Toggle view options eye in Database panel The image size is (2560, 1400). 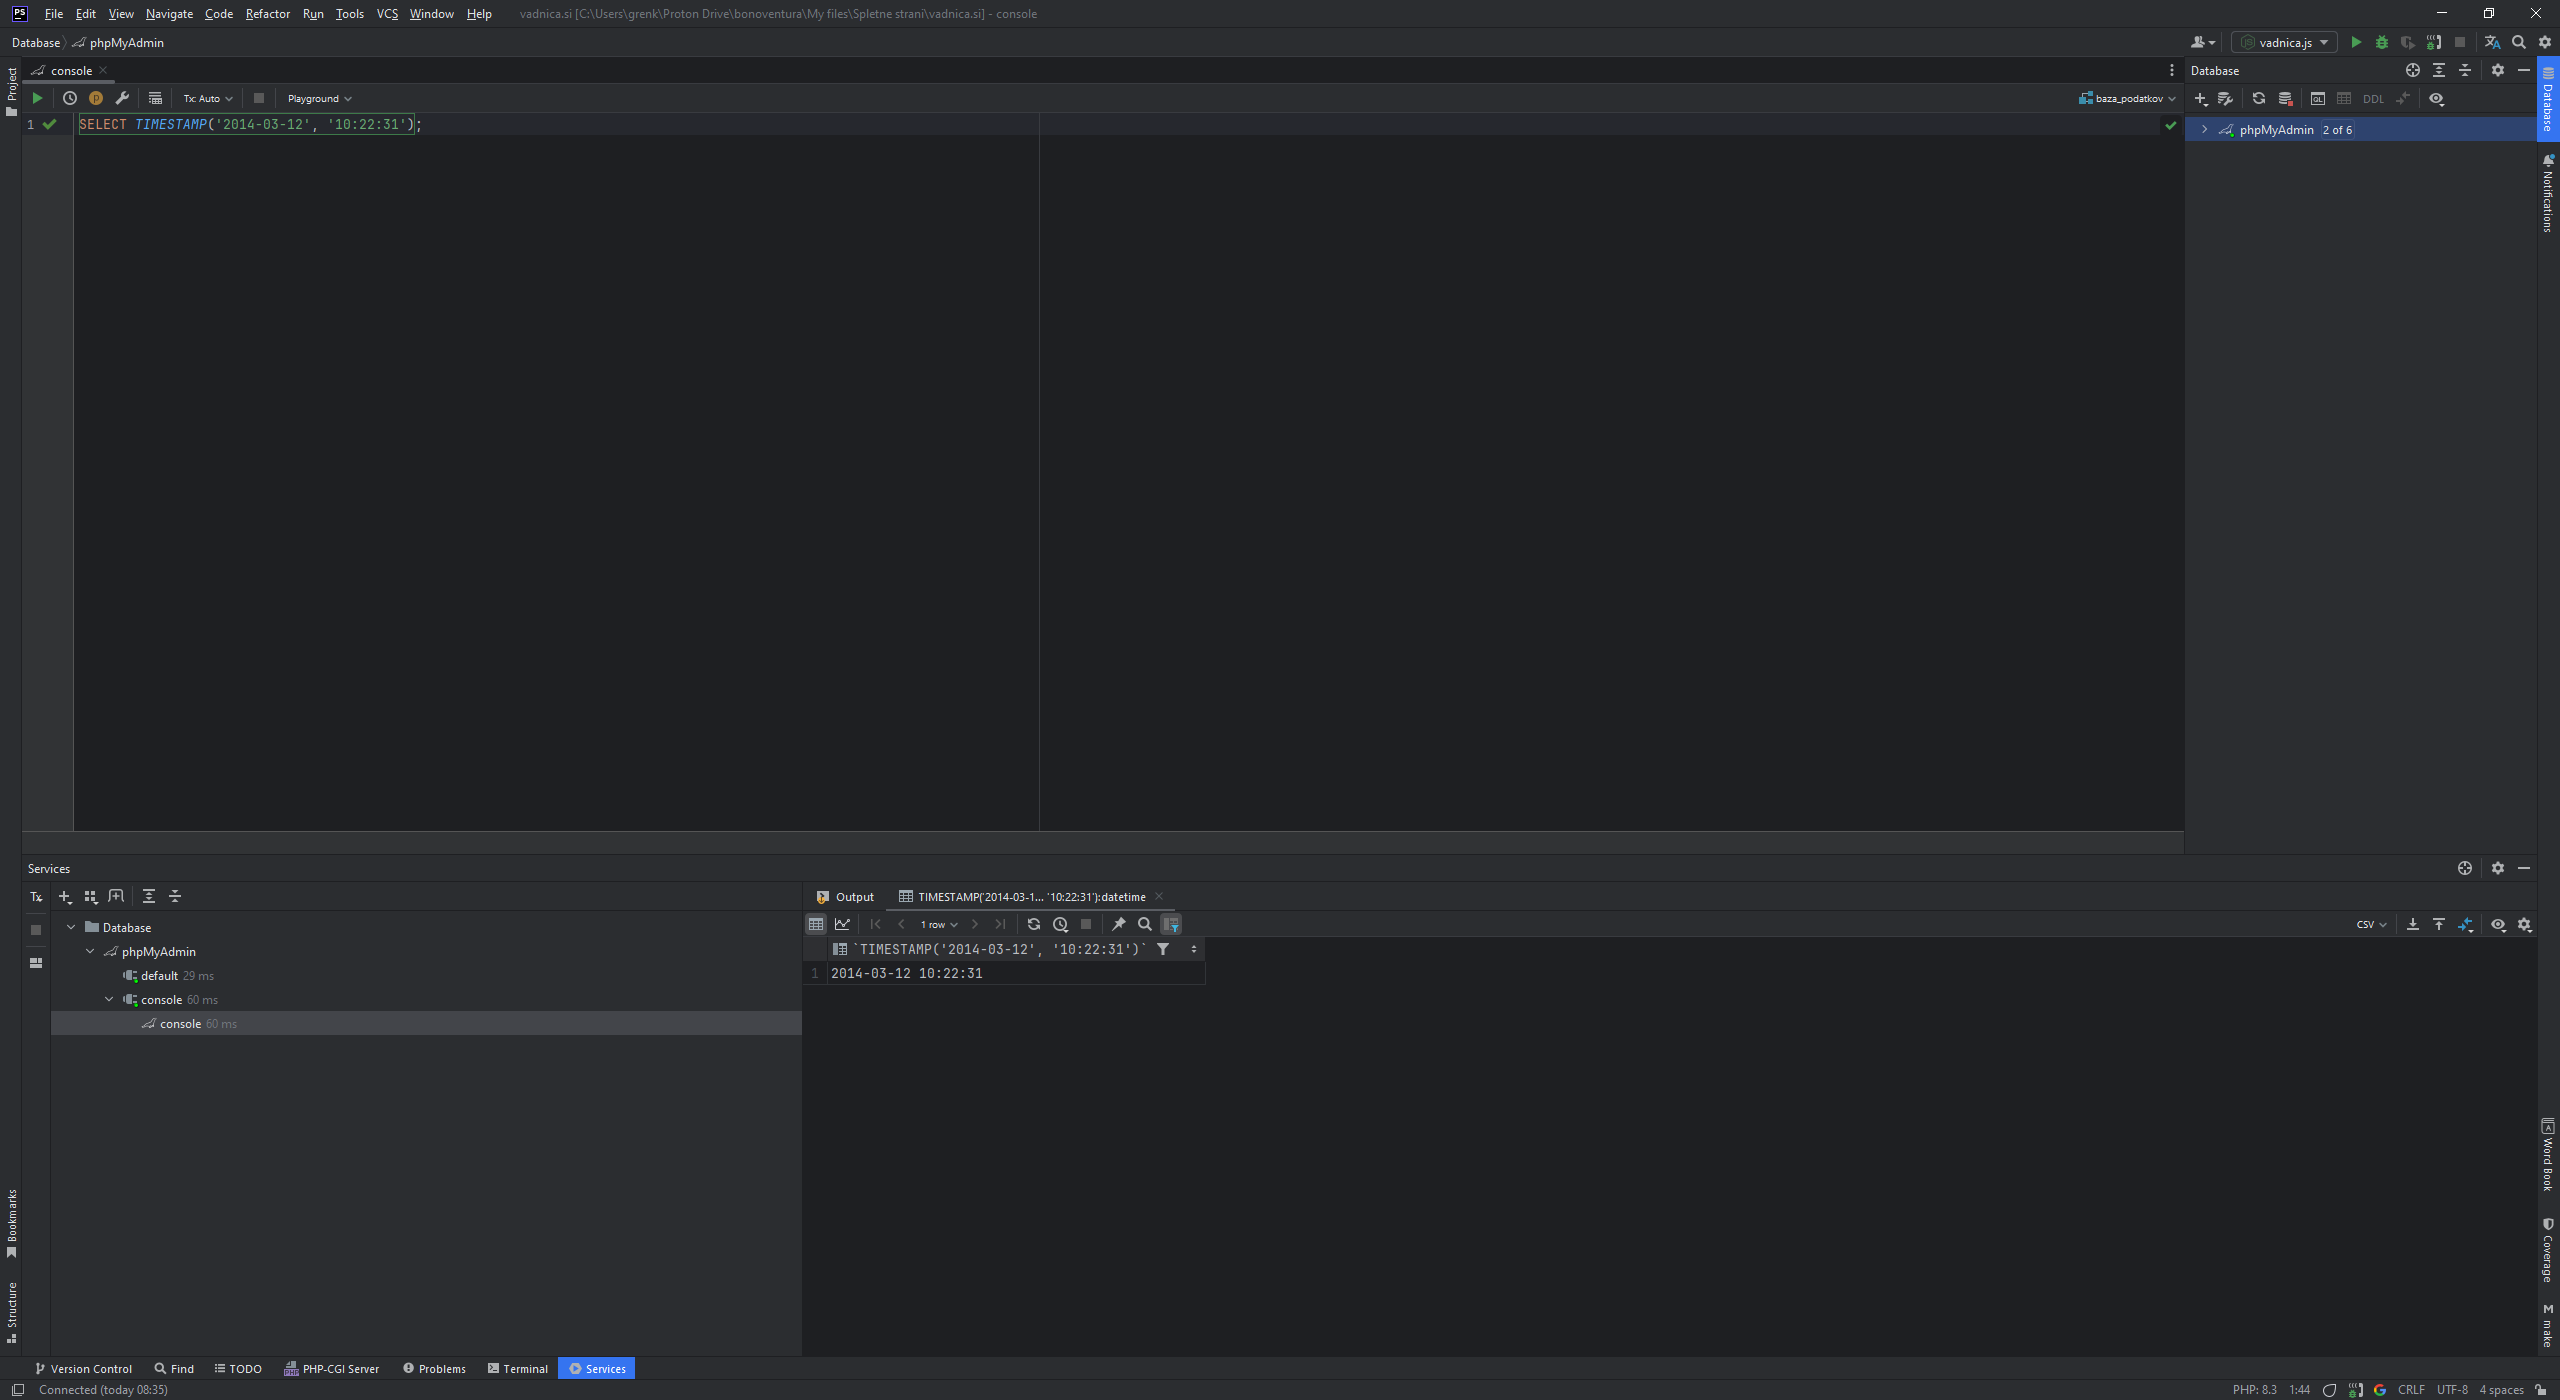[x=2436, y=99]
